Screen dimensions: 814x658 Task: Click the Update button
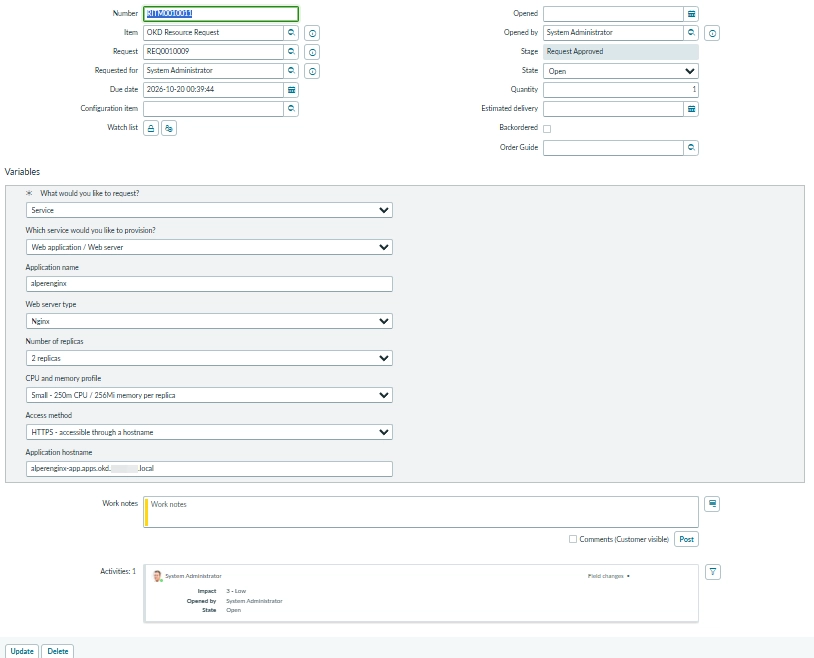click(x=22, y=651)
